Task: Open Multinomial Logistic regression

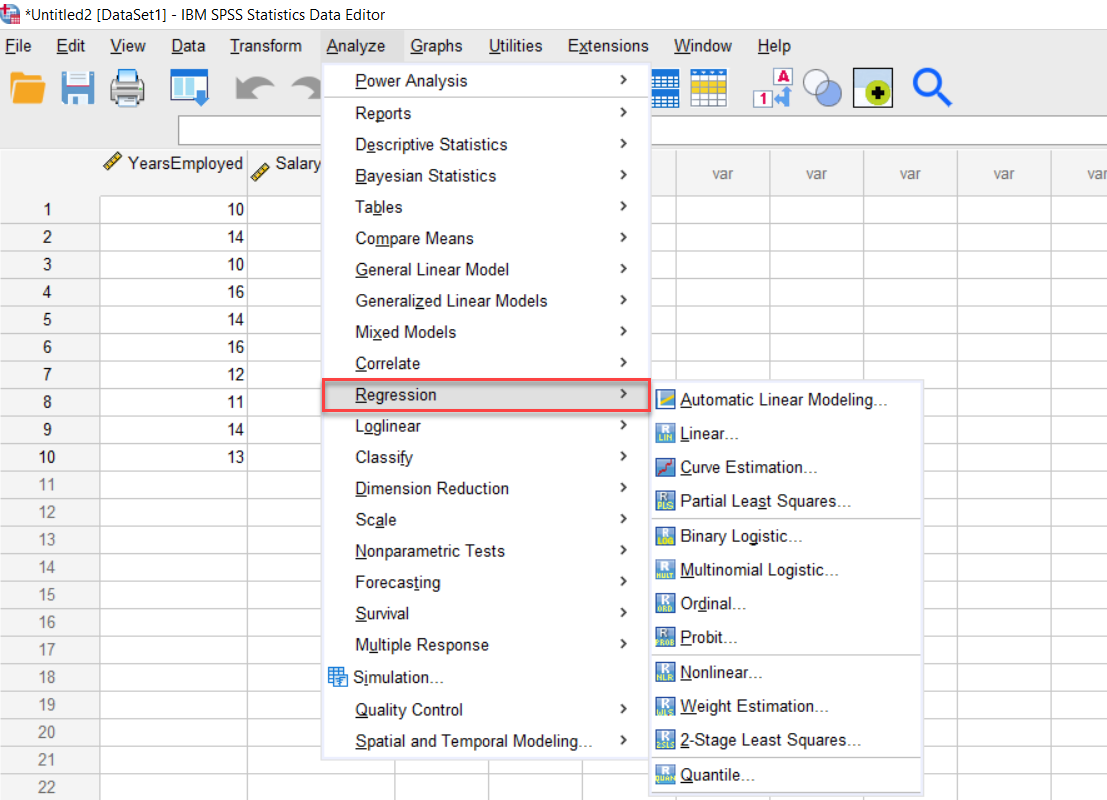Action: click(x=786, y=570)
